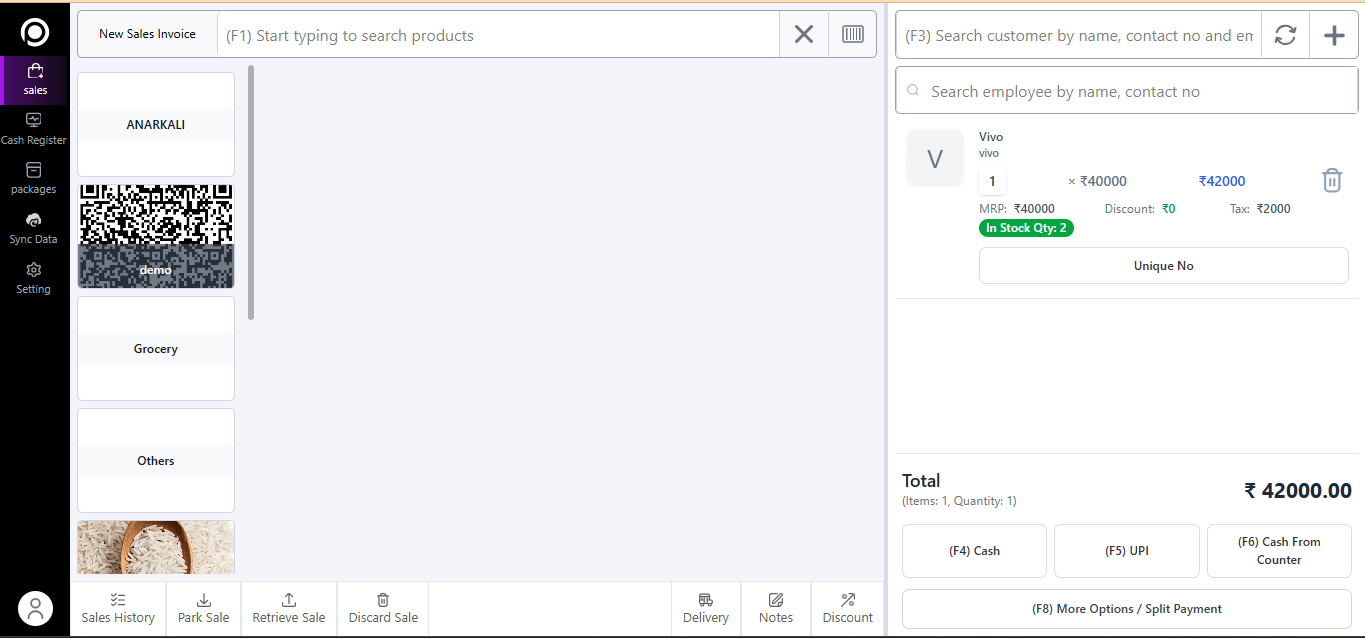Click the barcode scanner icon

tap(853, 35)
